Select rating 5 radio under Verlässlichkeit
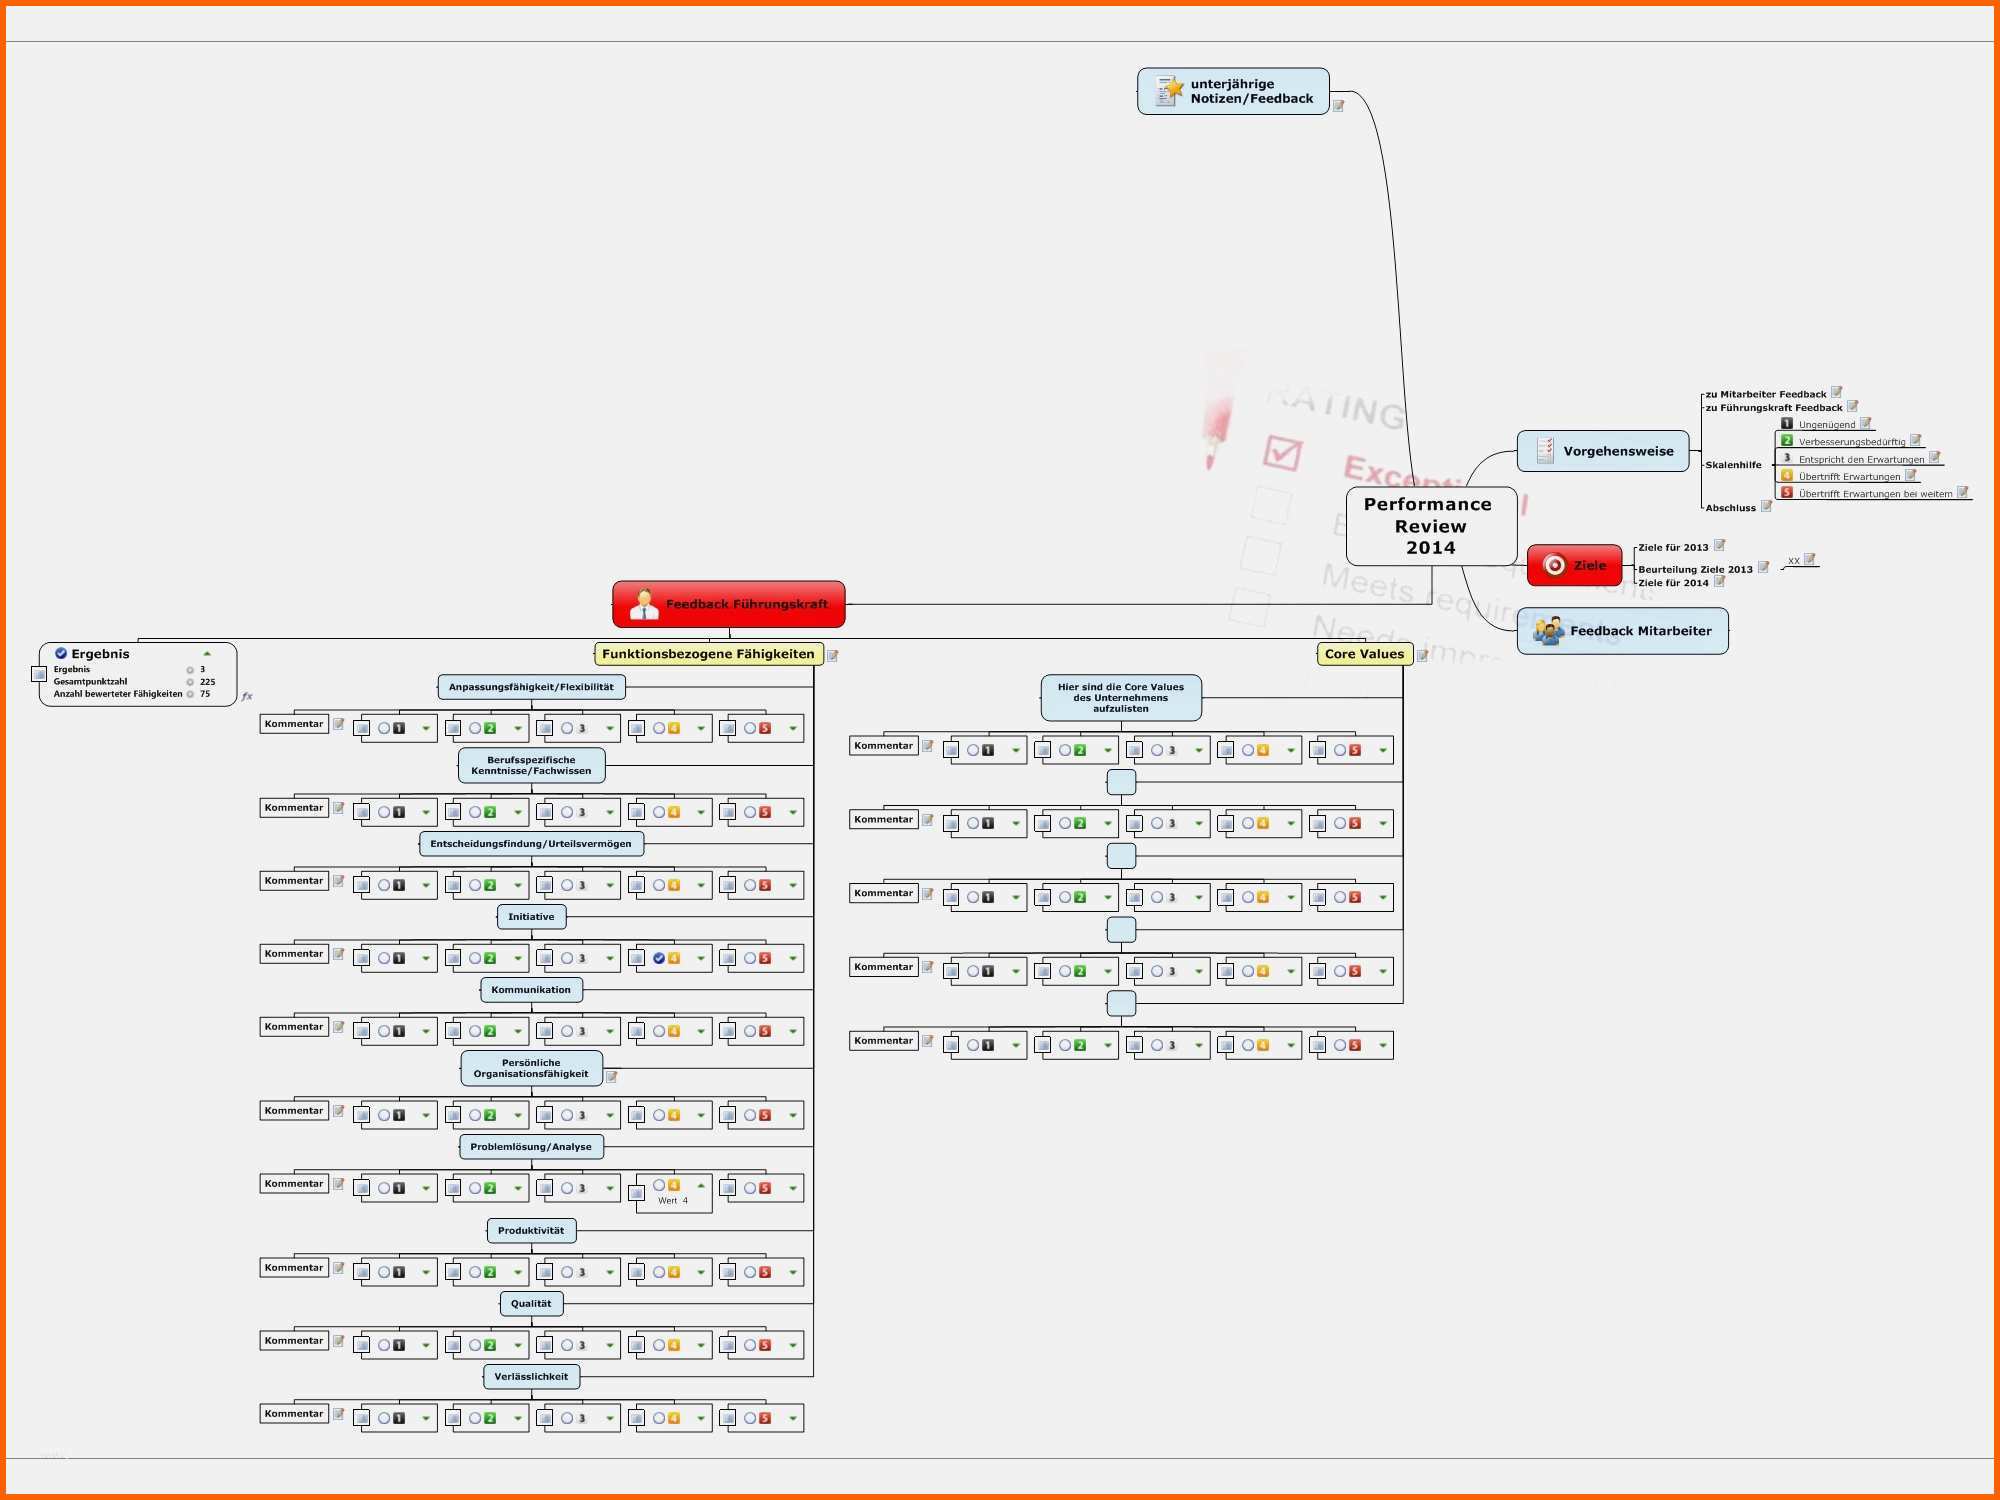 (x=750, y=1418)
